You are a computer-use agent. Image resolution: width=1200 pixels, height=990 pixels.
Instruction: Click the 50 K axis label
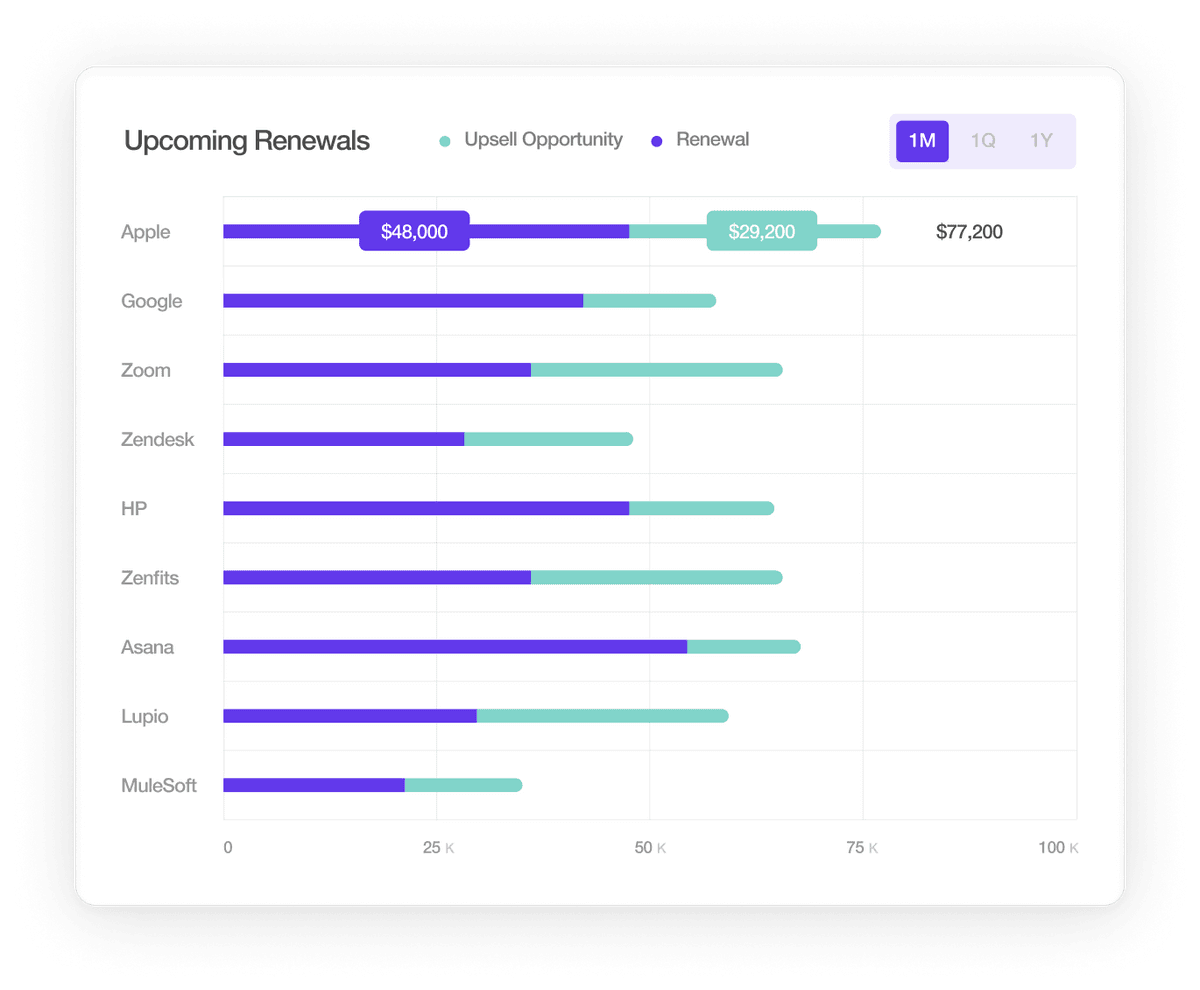click(650, 848)
